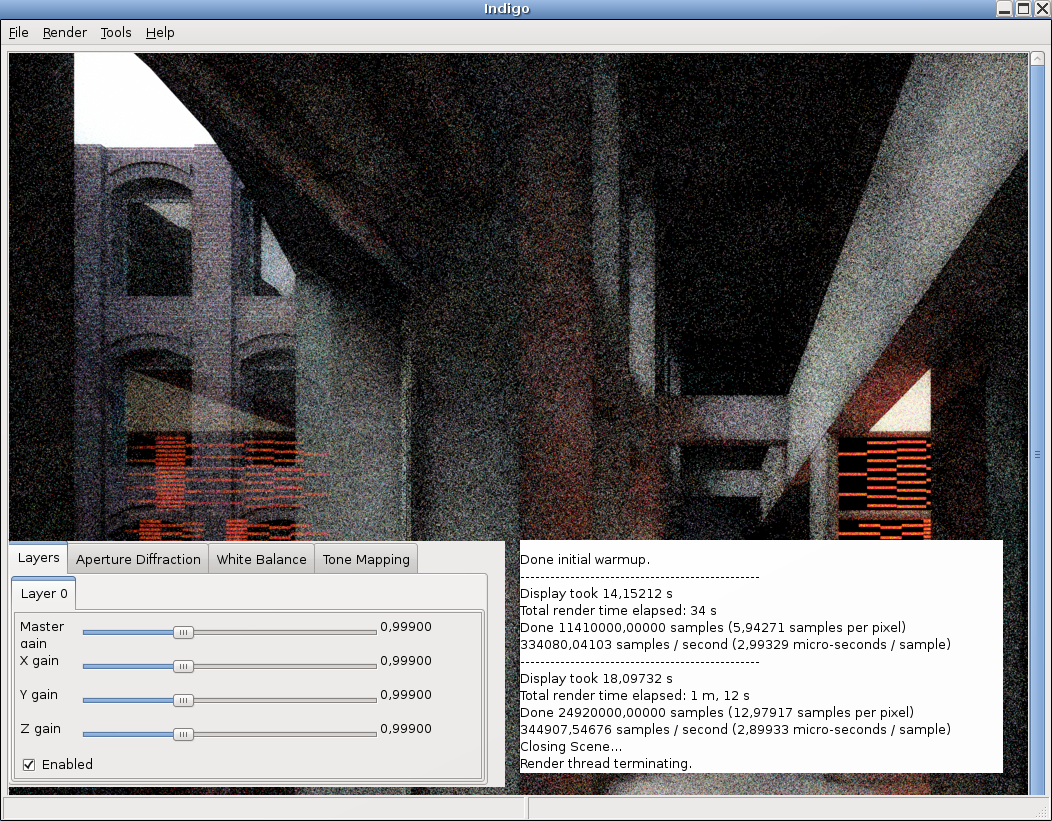Screen dimensions: 1052x821
Task: Click the Y gain slider handle
Action: [x=182, y=700]
